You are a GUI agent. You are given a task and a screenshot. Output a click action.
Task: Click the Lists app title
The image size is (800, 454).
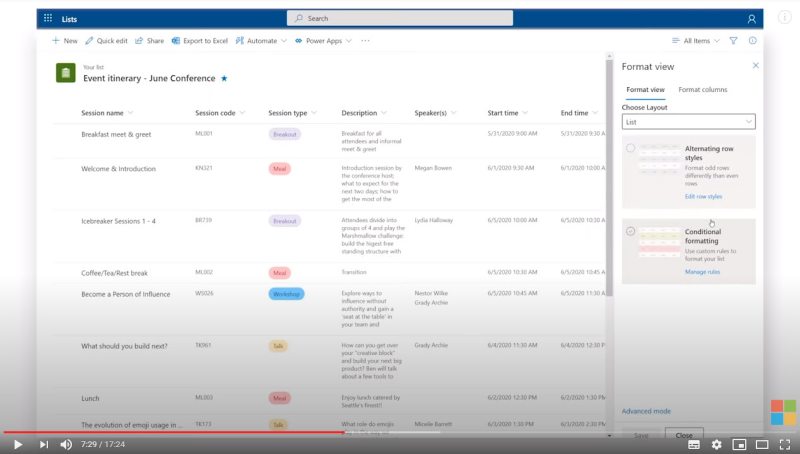pos(69,19)
